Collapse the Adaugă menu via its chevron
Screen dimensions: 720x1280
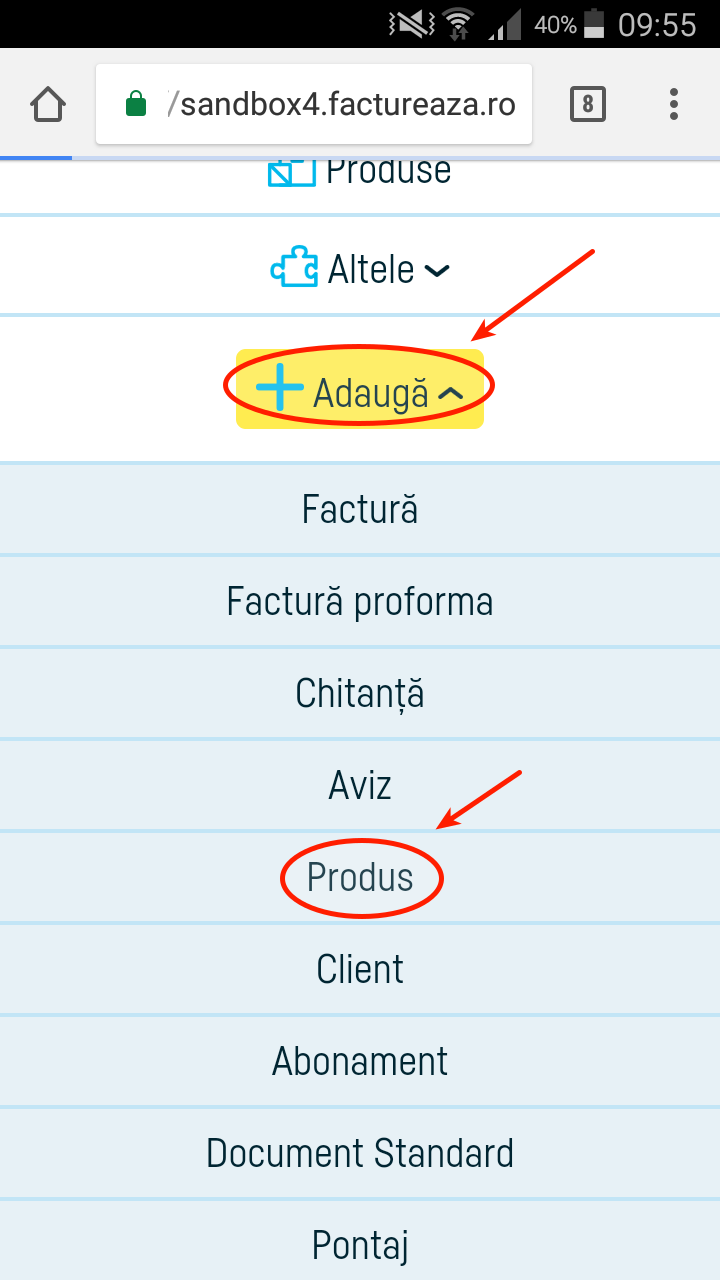tap(452, 391)
